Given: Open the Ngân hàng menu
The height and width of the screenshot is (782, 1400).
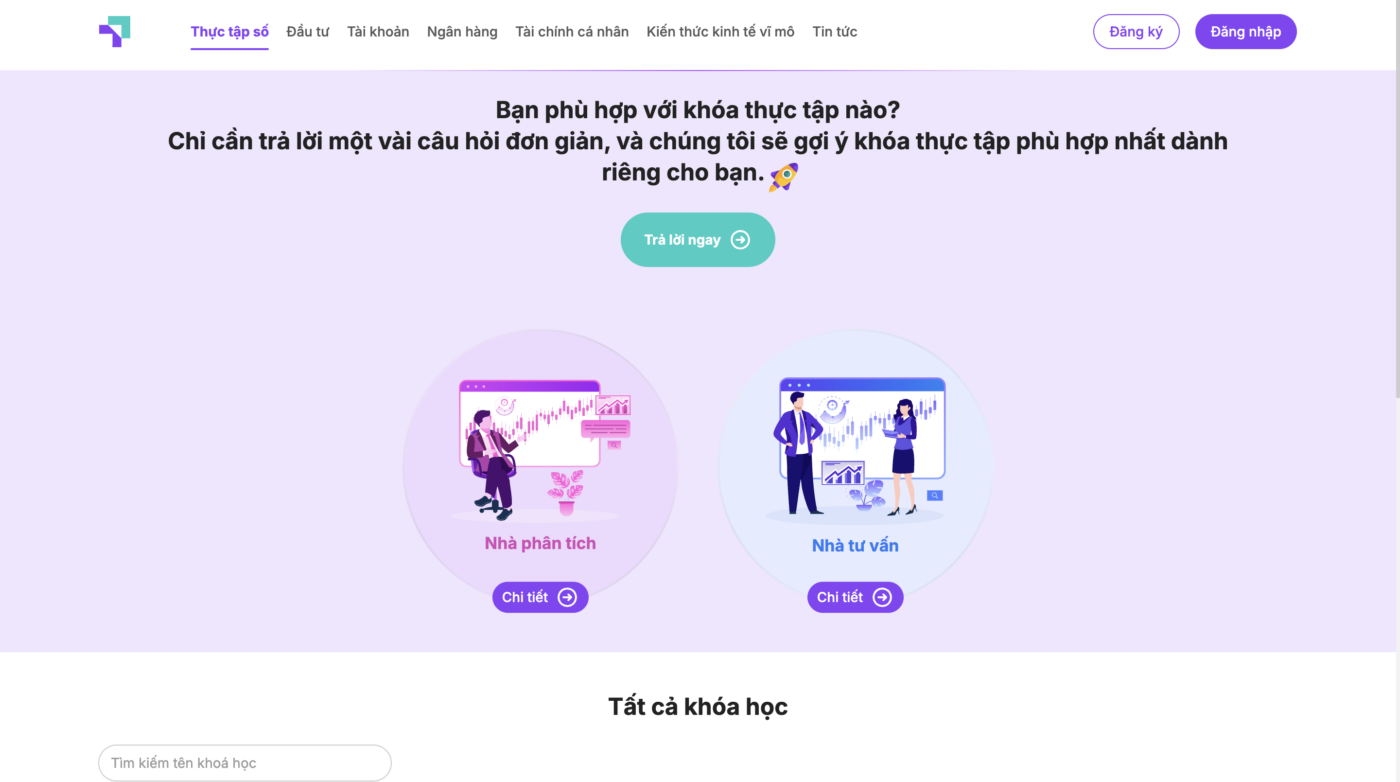Looking at the screenshot, I should coord(462,32).
